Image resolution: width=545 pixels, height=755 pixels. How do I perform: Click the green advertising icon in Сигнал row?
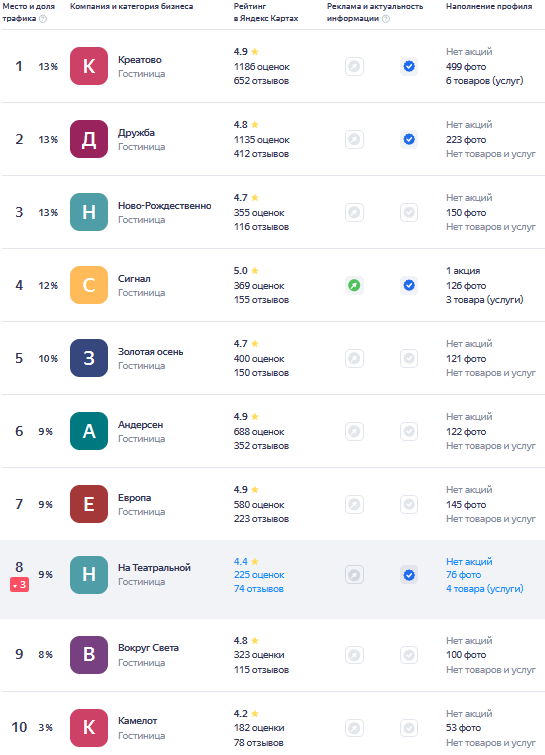coord(354,286)
